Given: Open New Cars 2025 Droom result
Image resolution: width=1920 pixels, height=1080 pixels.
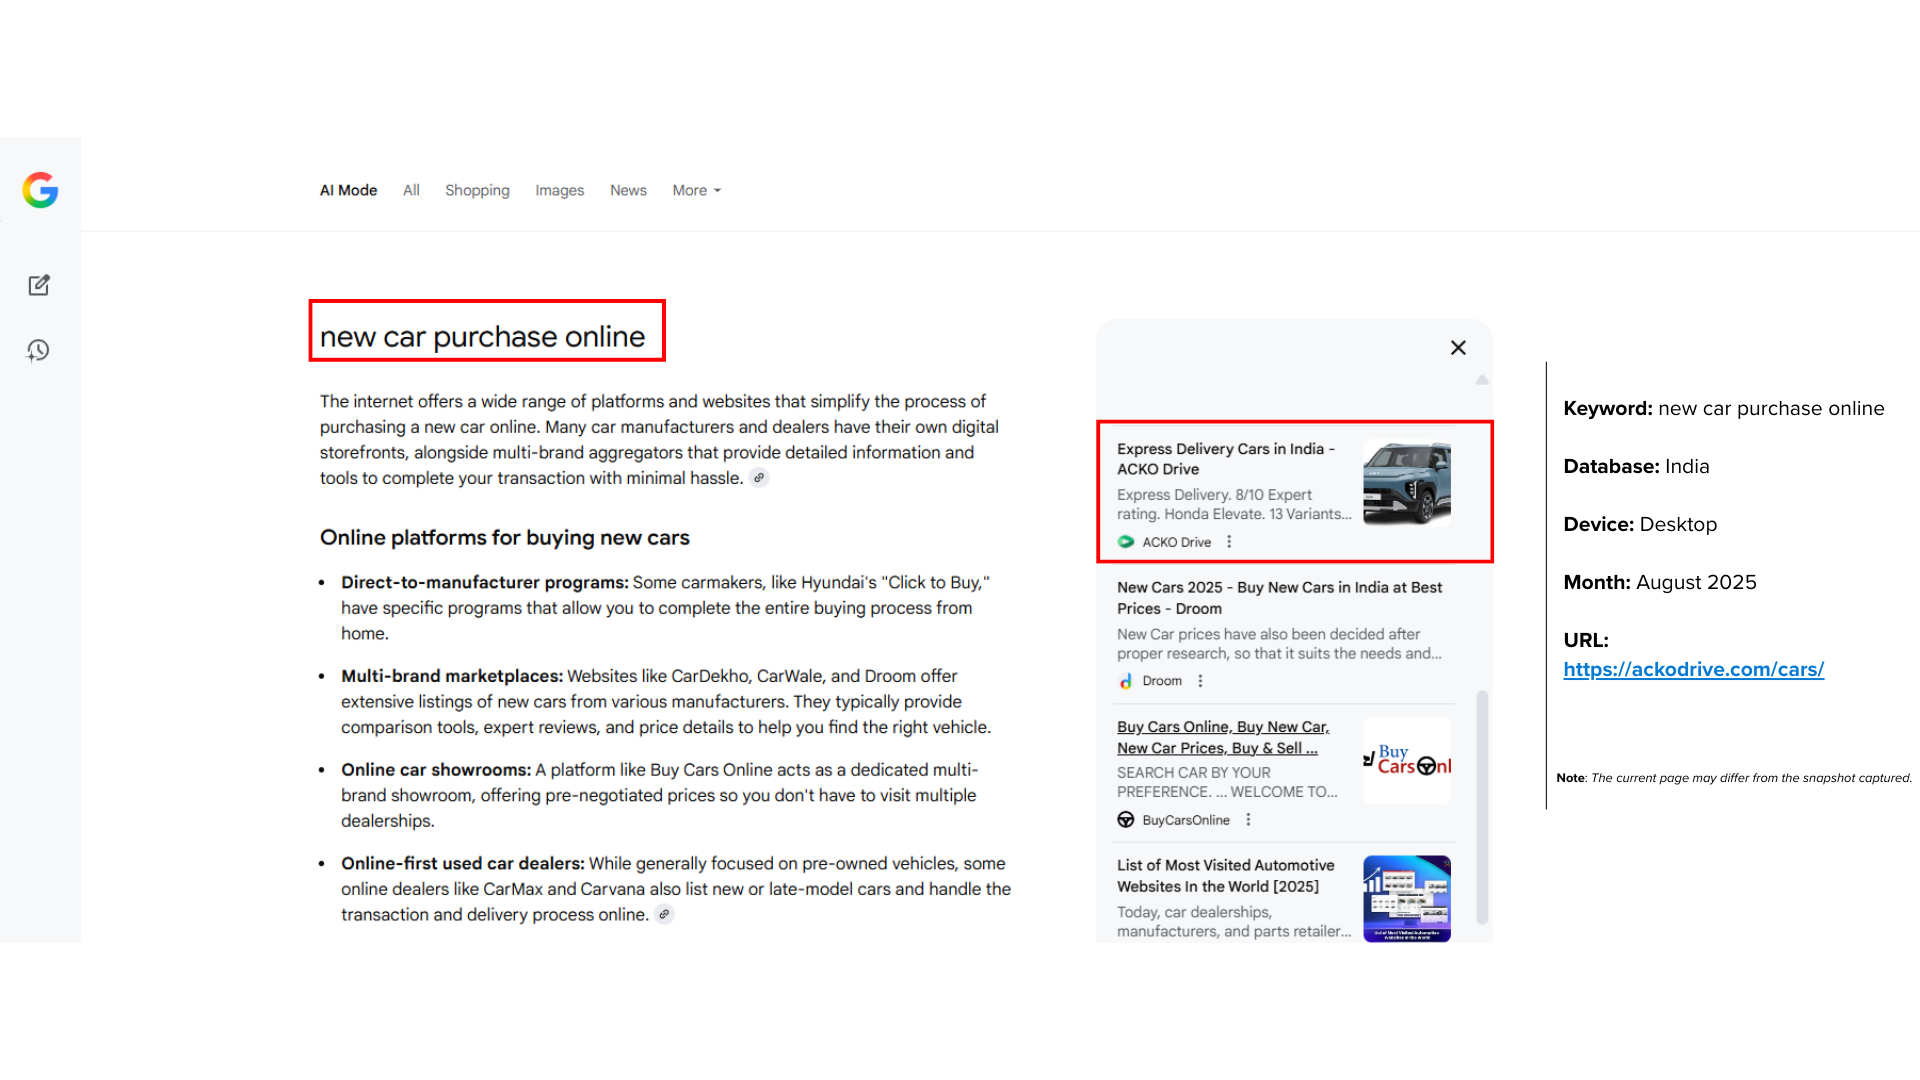Looking at the screenshot, I should (1279, 598).
